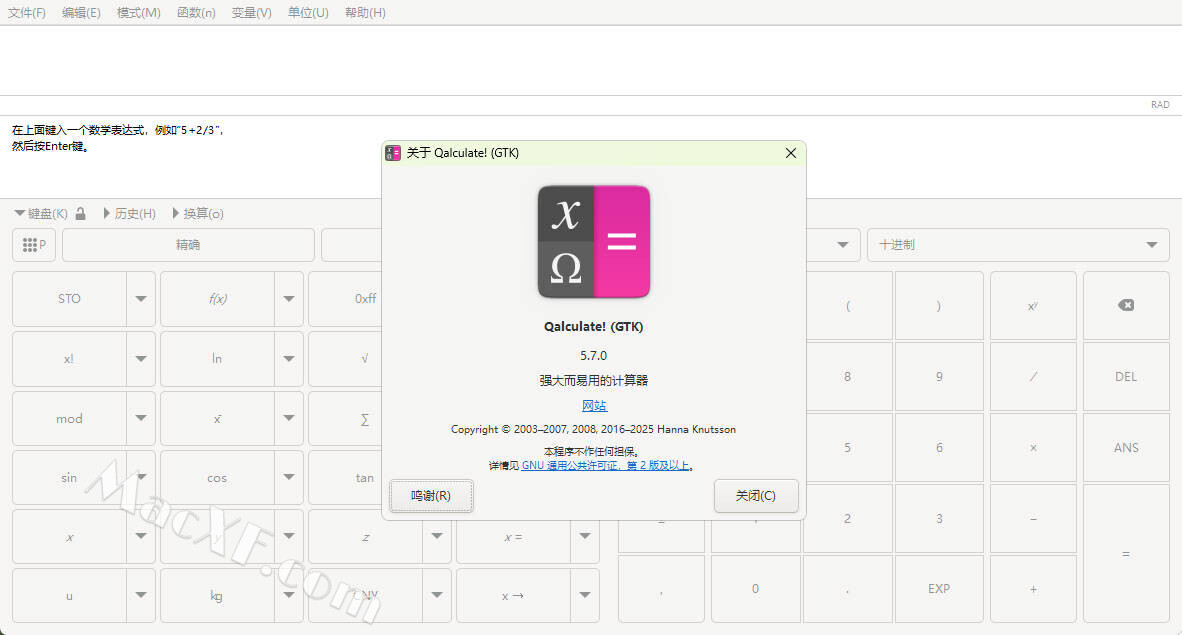Click the f(x) function key
This screenshot has height=635, width=1182.
(217, 299)
